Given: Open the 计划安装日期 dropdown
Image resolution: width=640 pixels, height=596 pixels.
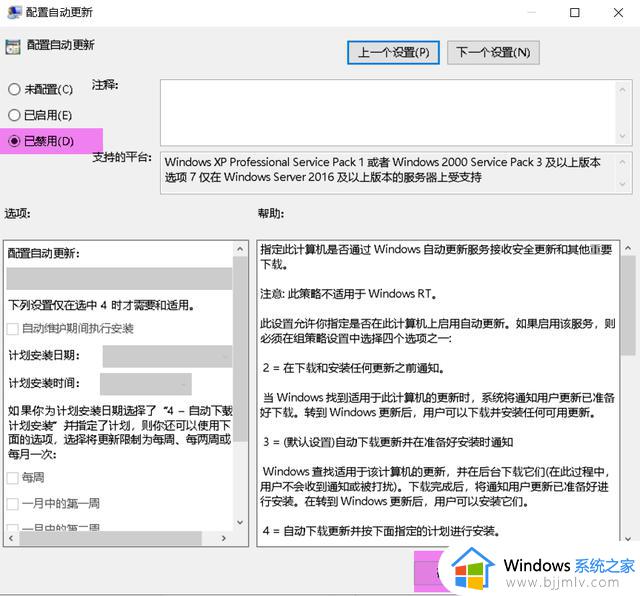Looking at the screenshot, I should pyautogui.click(x=167, y=356).
